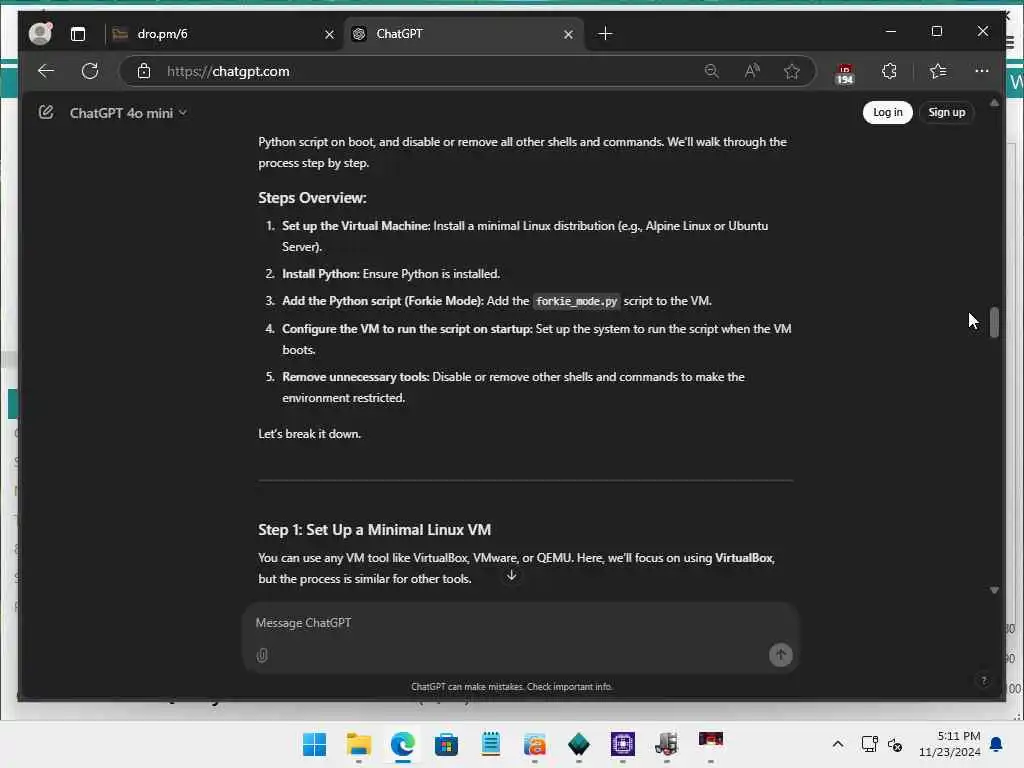Image resolution: width=1024 pixels, height=768 pixels.
Task: Close the ChatGPT tab
Action: click(568, 35)
